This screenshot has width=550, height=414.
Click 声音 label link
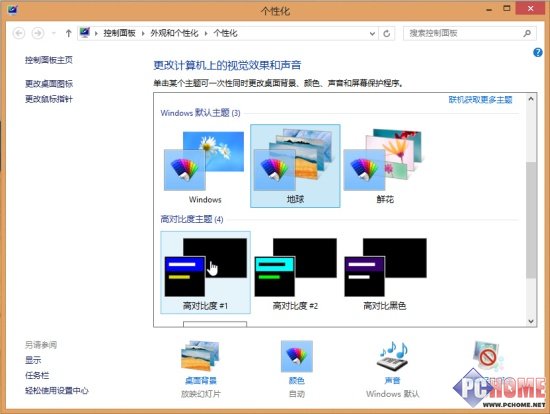[393, 380]
